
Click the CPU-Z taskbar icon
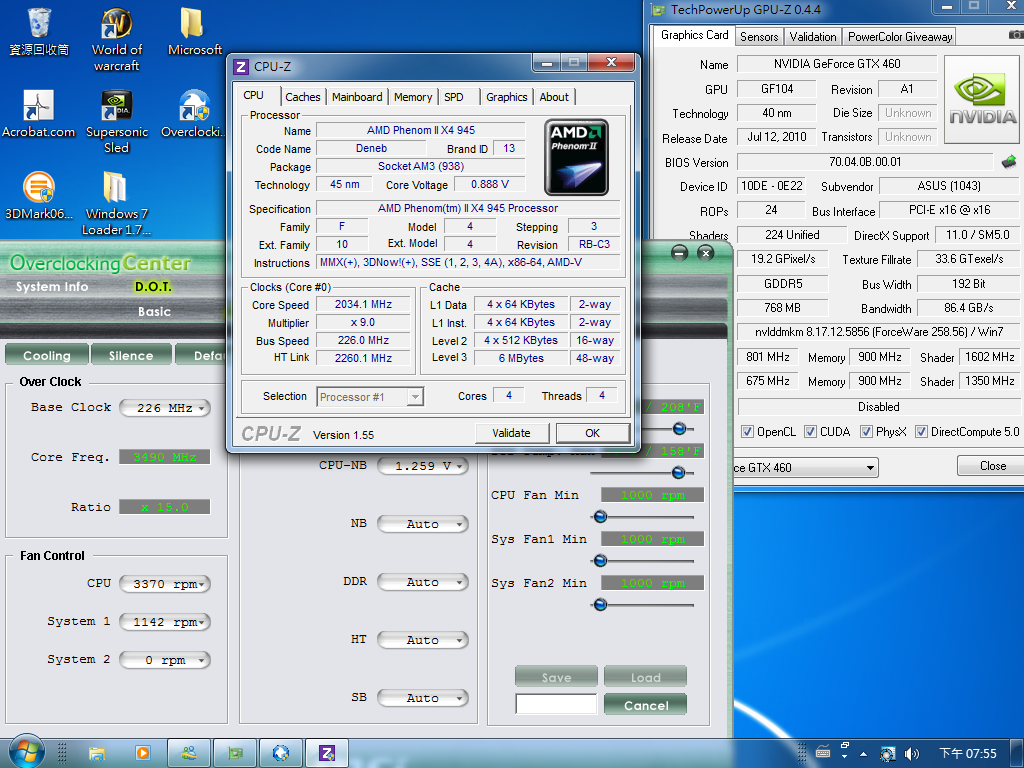click(x=326, y=752)
